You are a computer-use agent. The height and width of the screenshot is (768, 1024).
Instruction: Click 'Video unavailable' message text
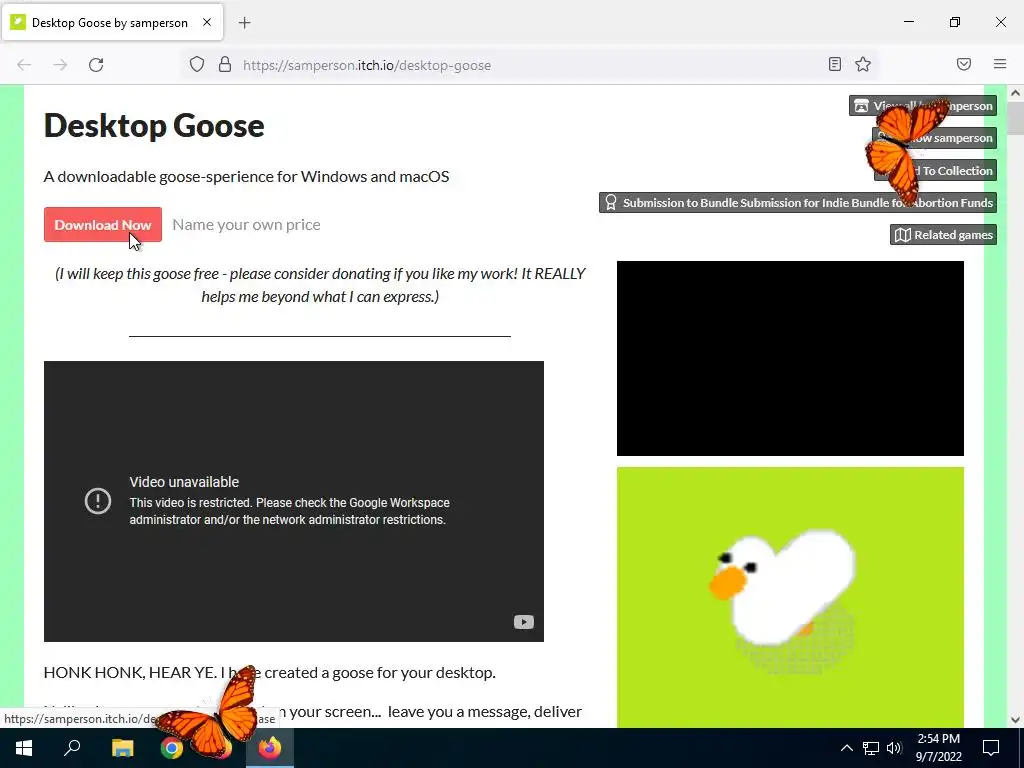(x=184, y=482)
